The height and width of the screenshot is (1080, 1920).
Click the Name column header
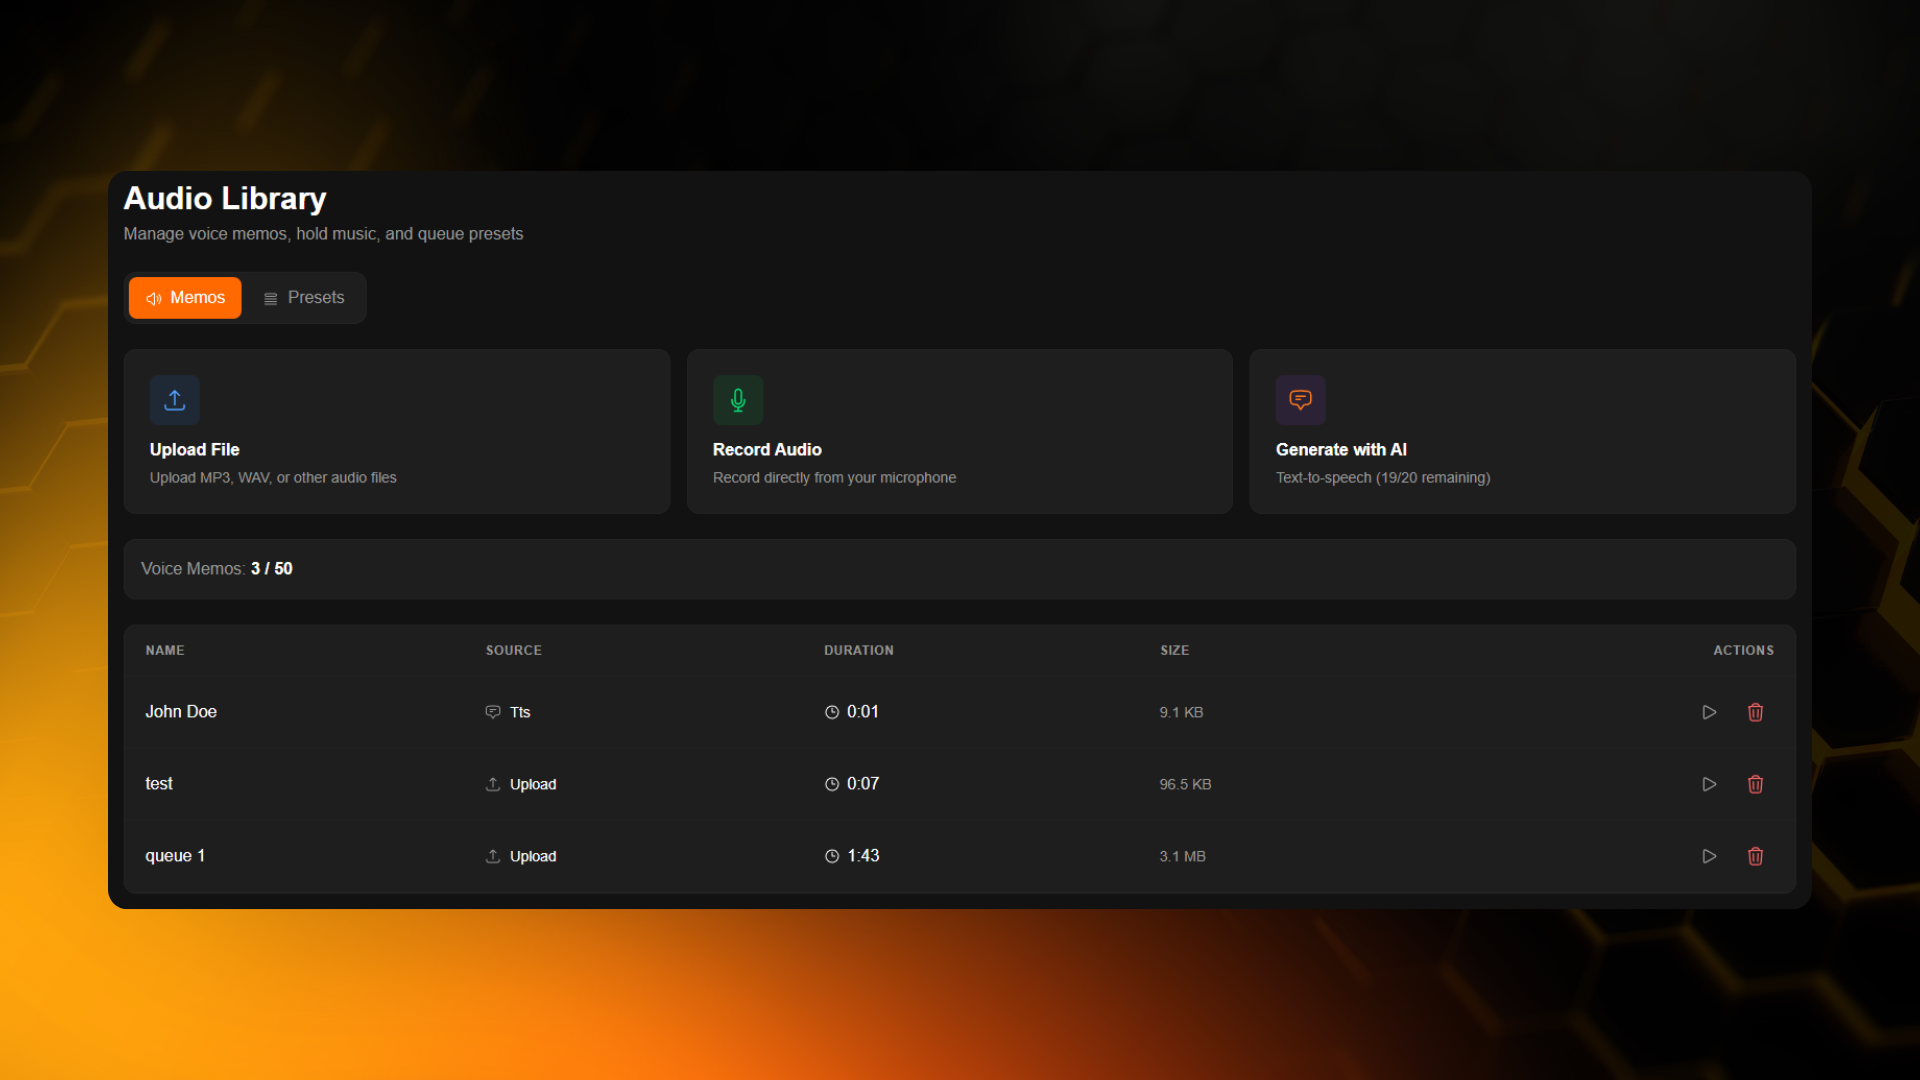[x=165, y=650]
